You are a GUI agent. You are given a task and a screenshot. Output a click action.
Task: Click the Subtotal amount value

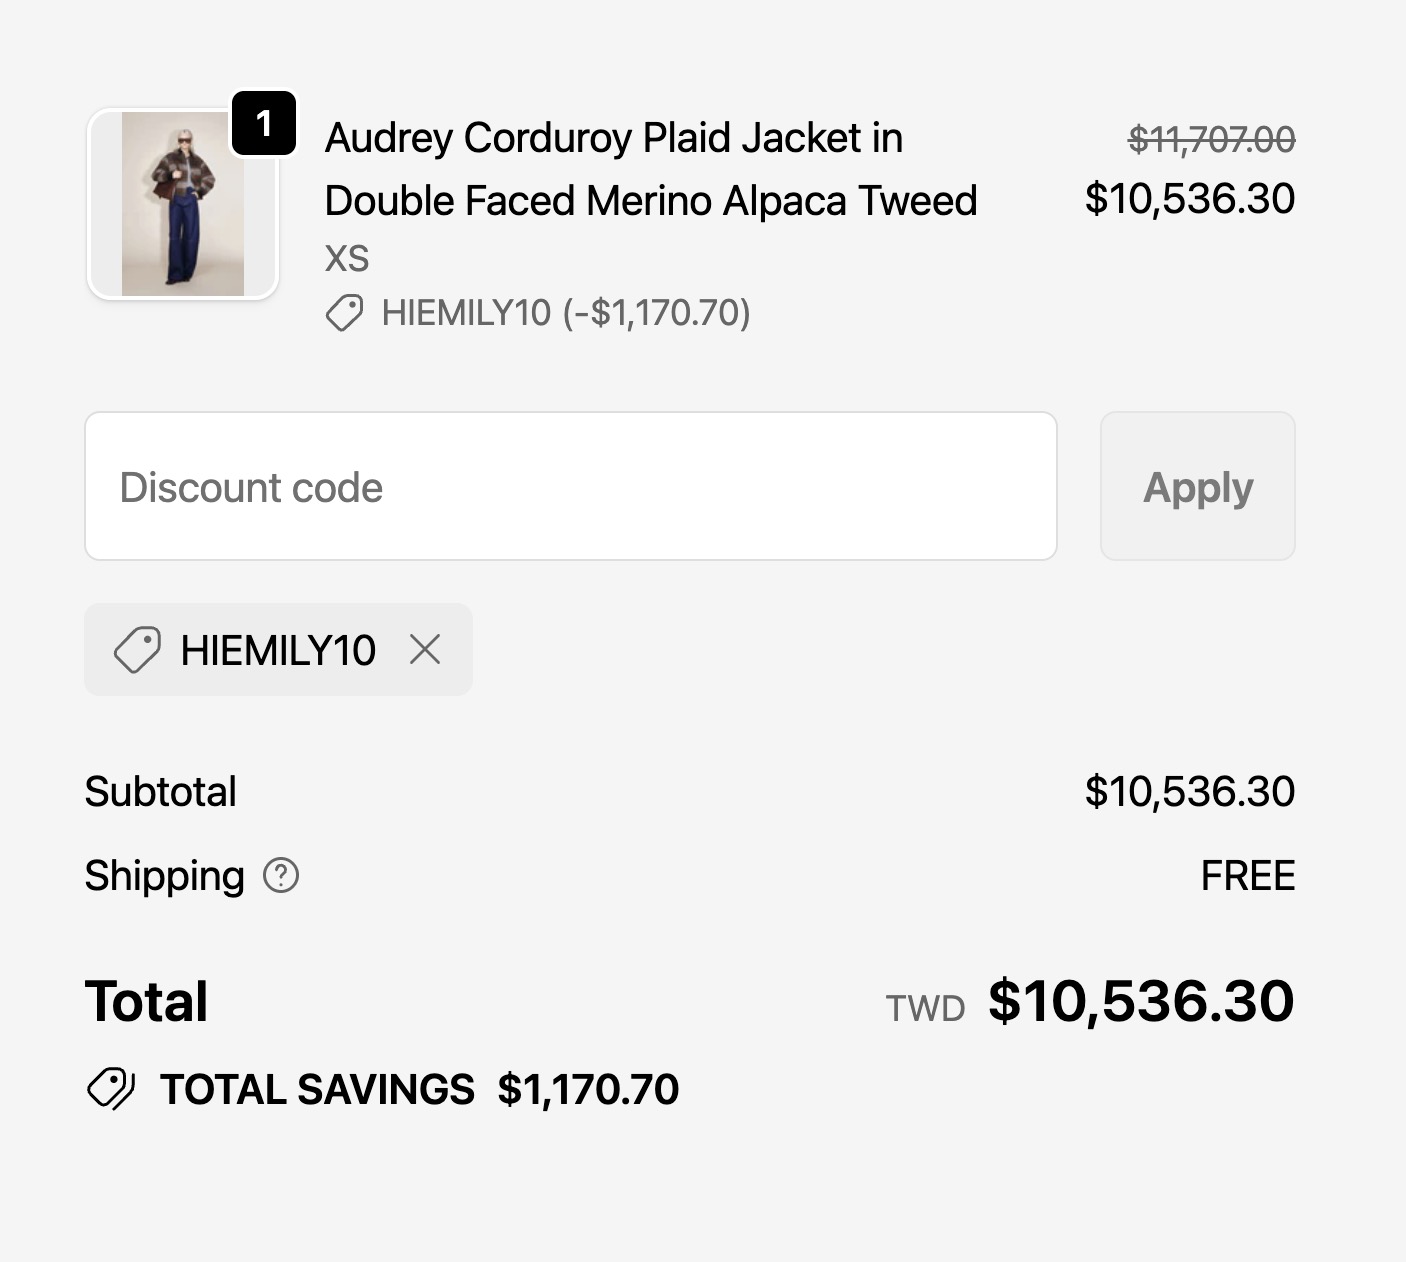click(x=1189, y=792)
